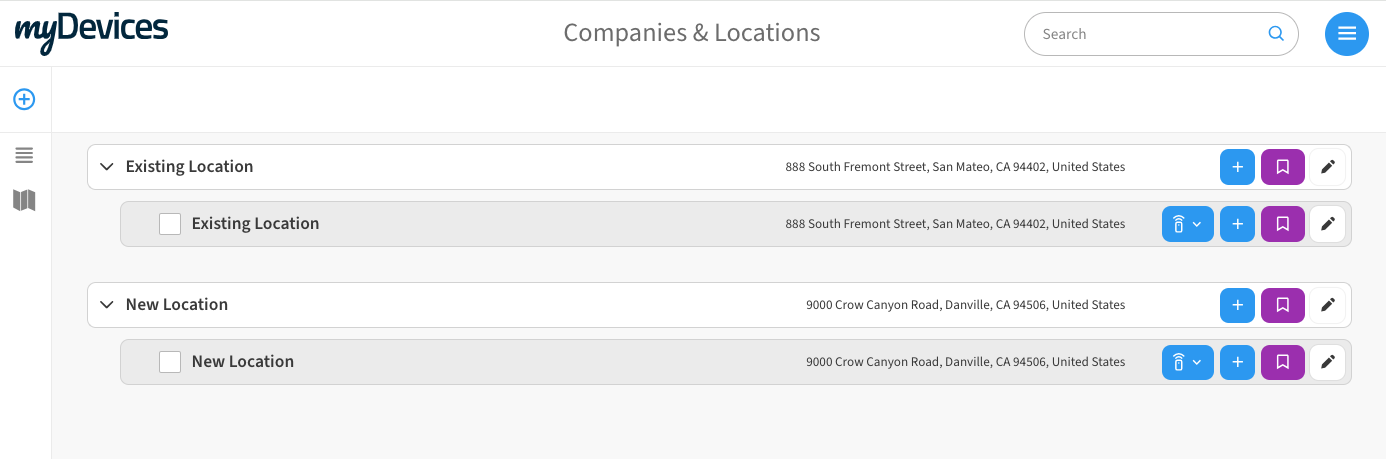
Task: Edit the Existing Location company with pencil
Action: [x=1328, y=167]
